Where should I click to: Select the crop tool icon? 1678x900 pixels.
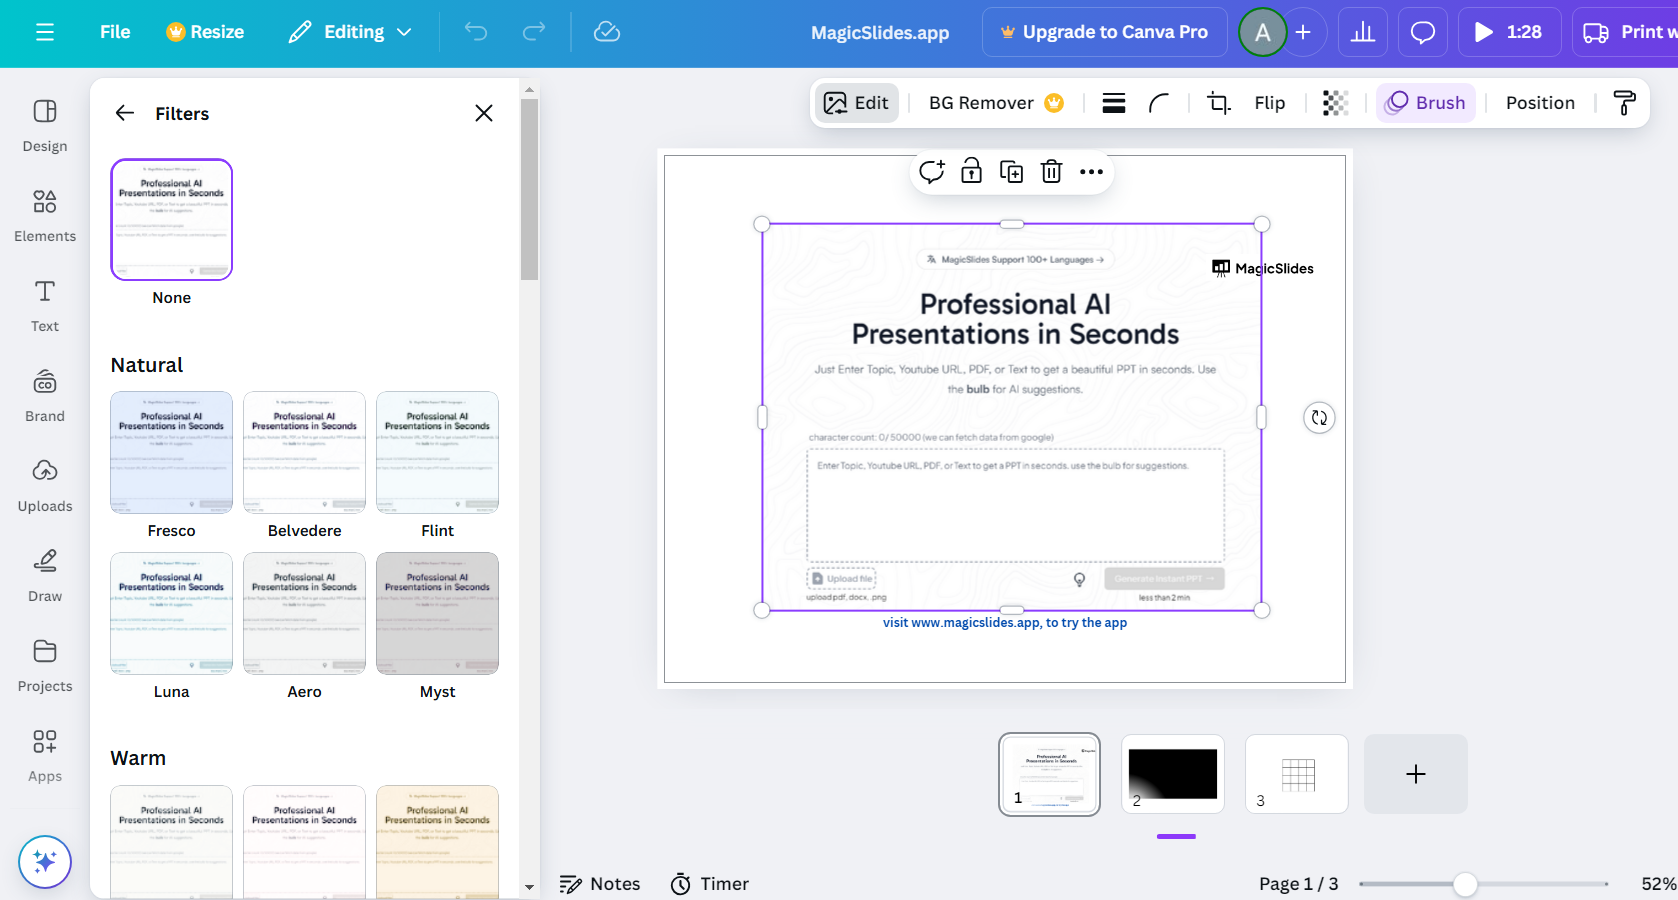[x=1219, y=103]
